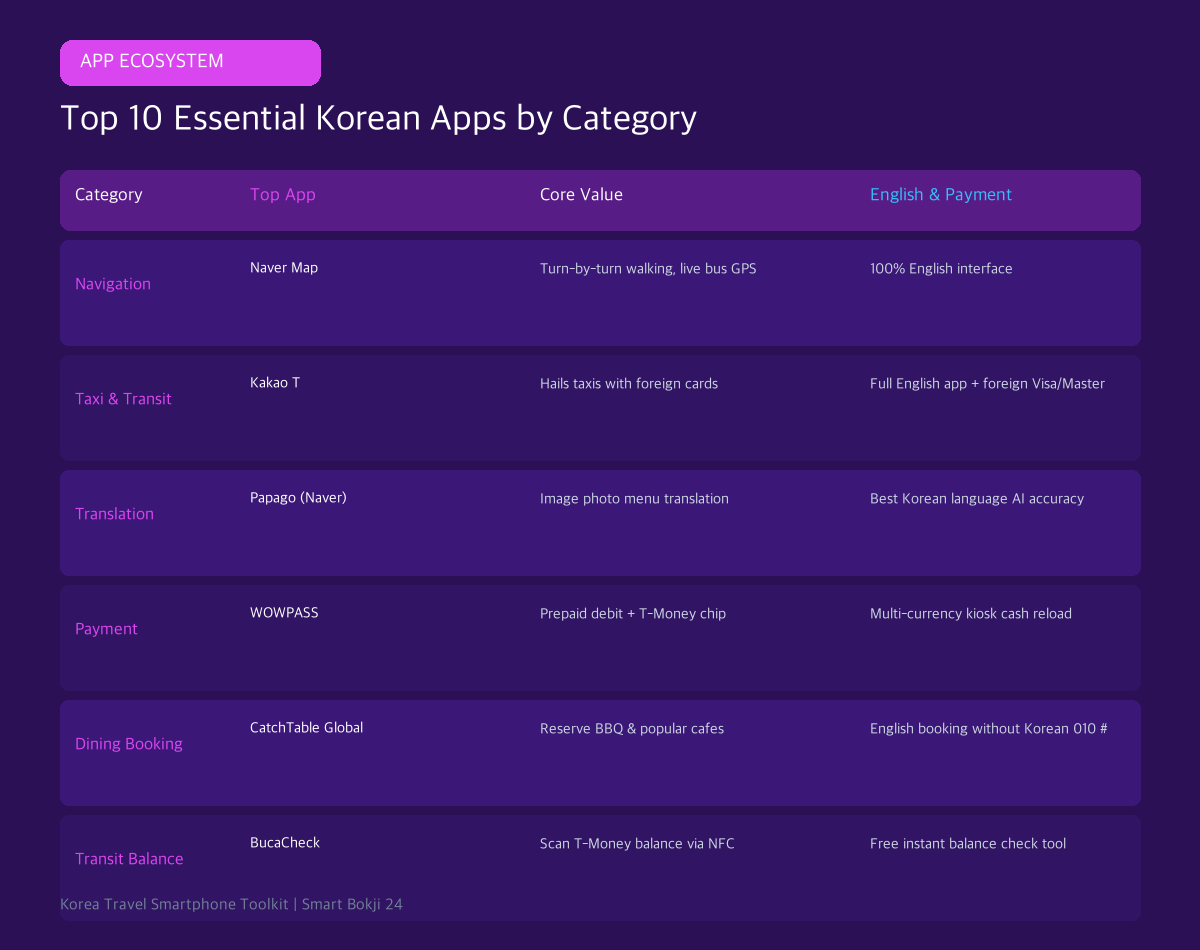Select the 'Dining Booking' category cell
The height and width of the screenshot is (950, 1200).
[x=129, y=744]
